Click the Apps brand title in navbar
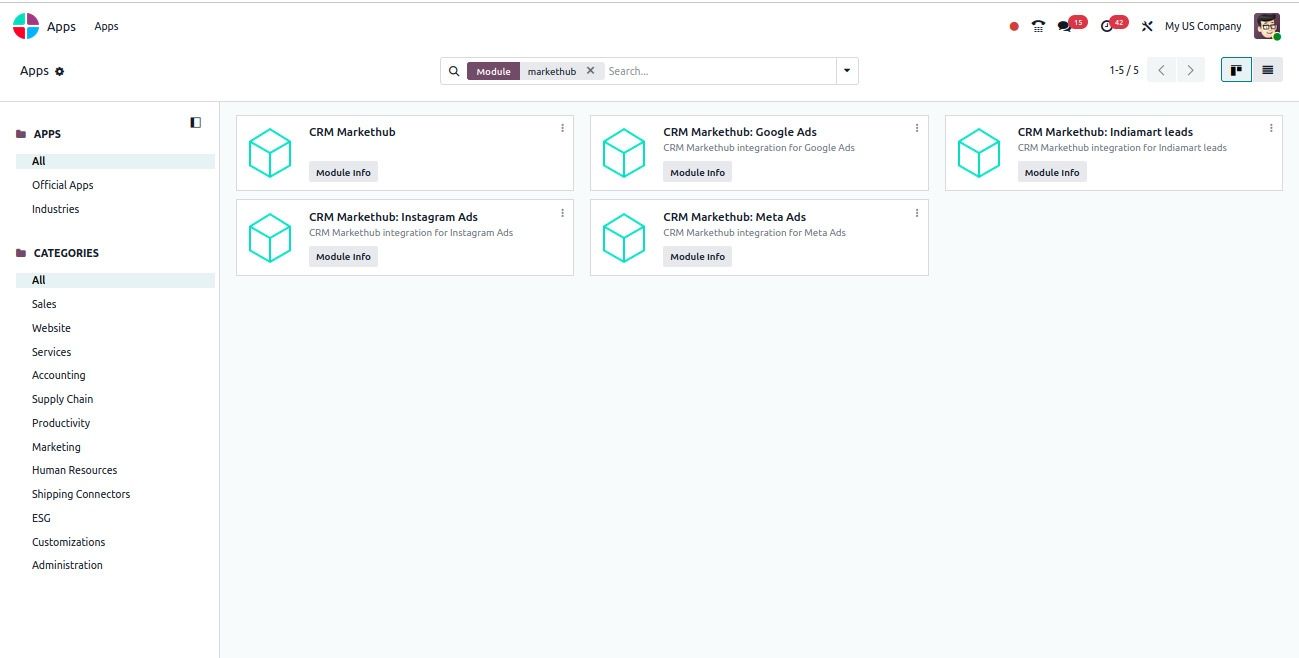 point(61,27)
